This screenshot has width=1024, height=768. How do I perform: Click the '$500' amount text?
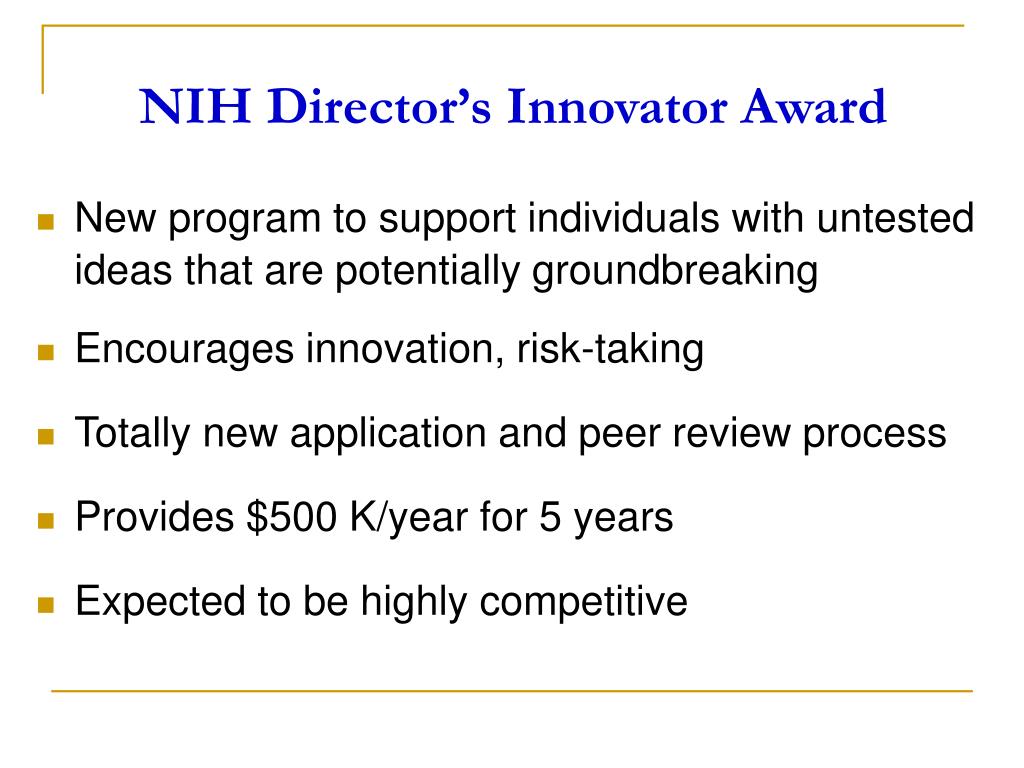click(292, 517)
